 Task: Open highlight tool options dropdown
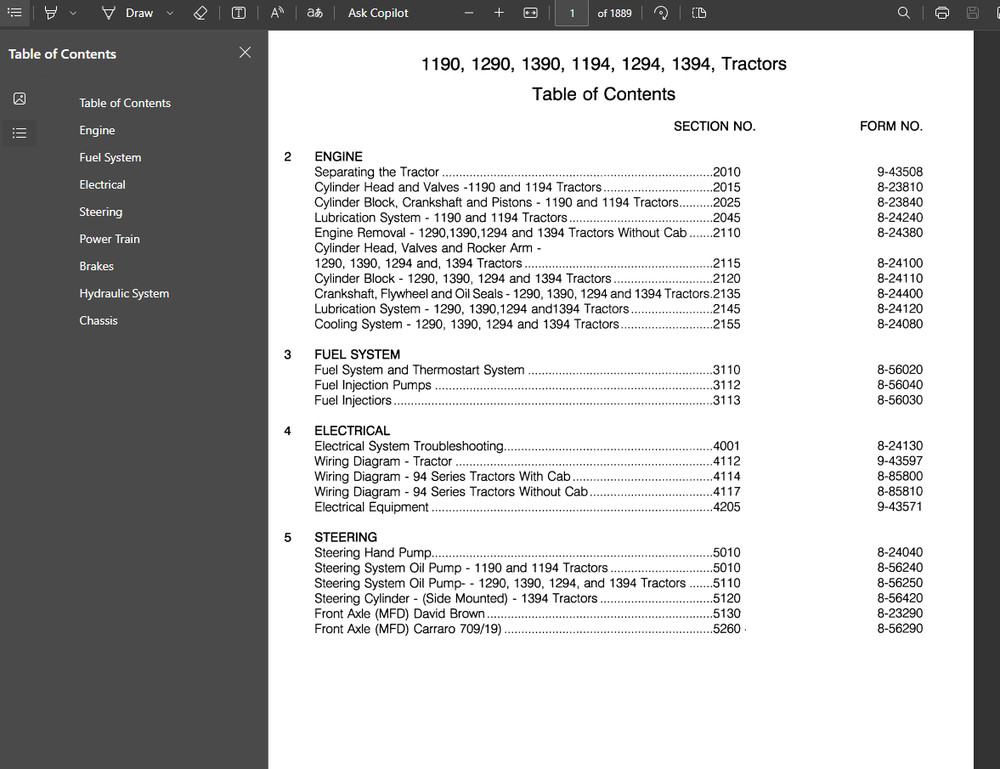[x=73, y=13]
